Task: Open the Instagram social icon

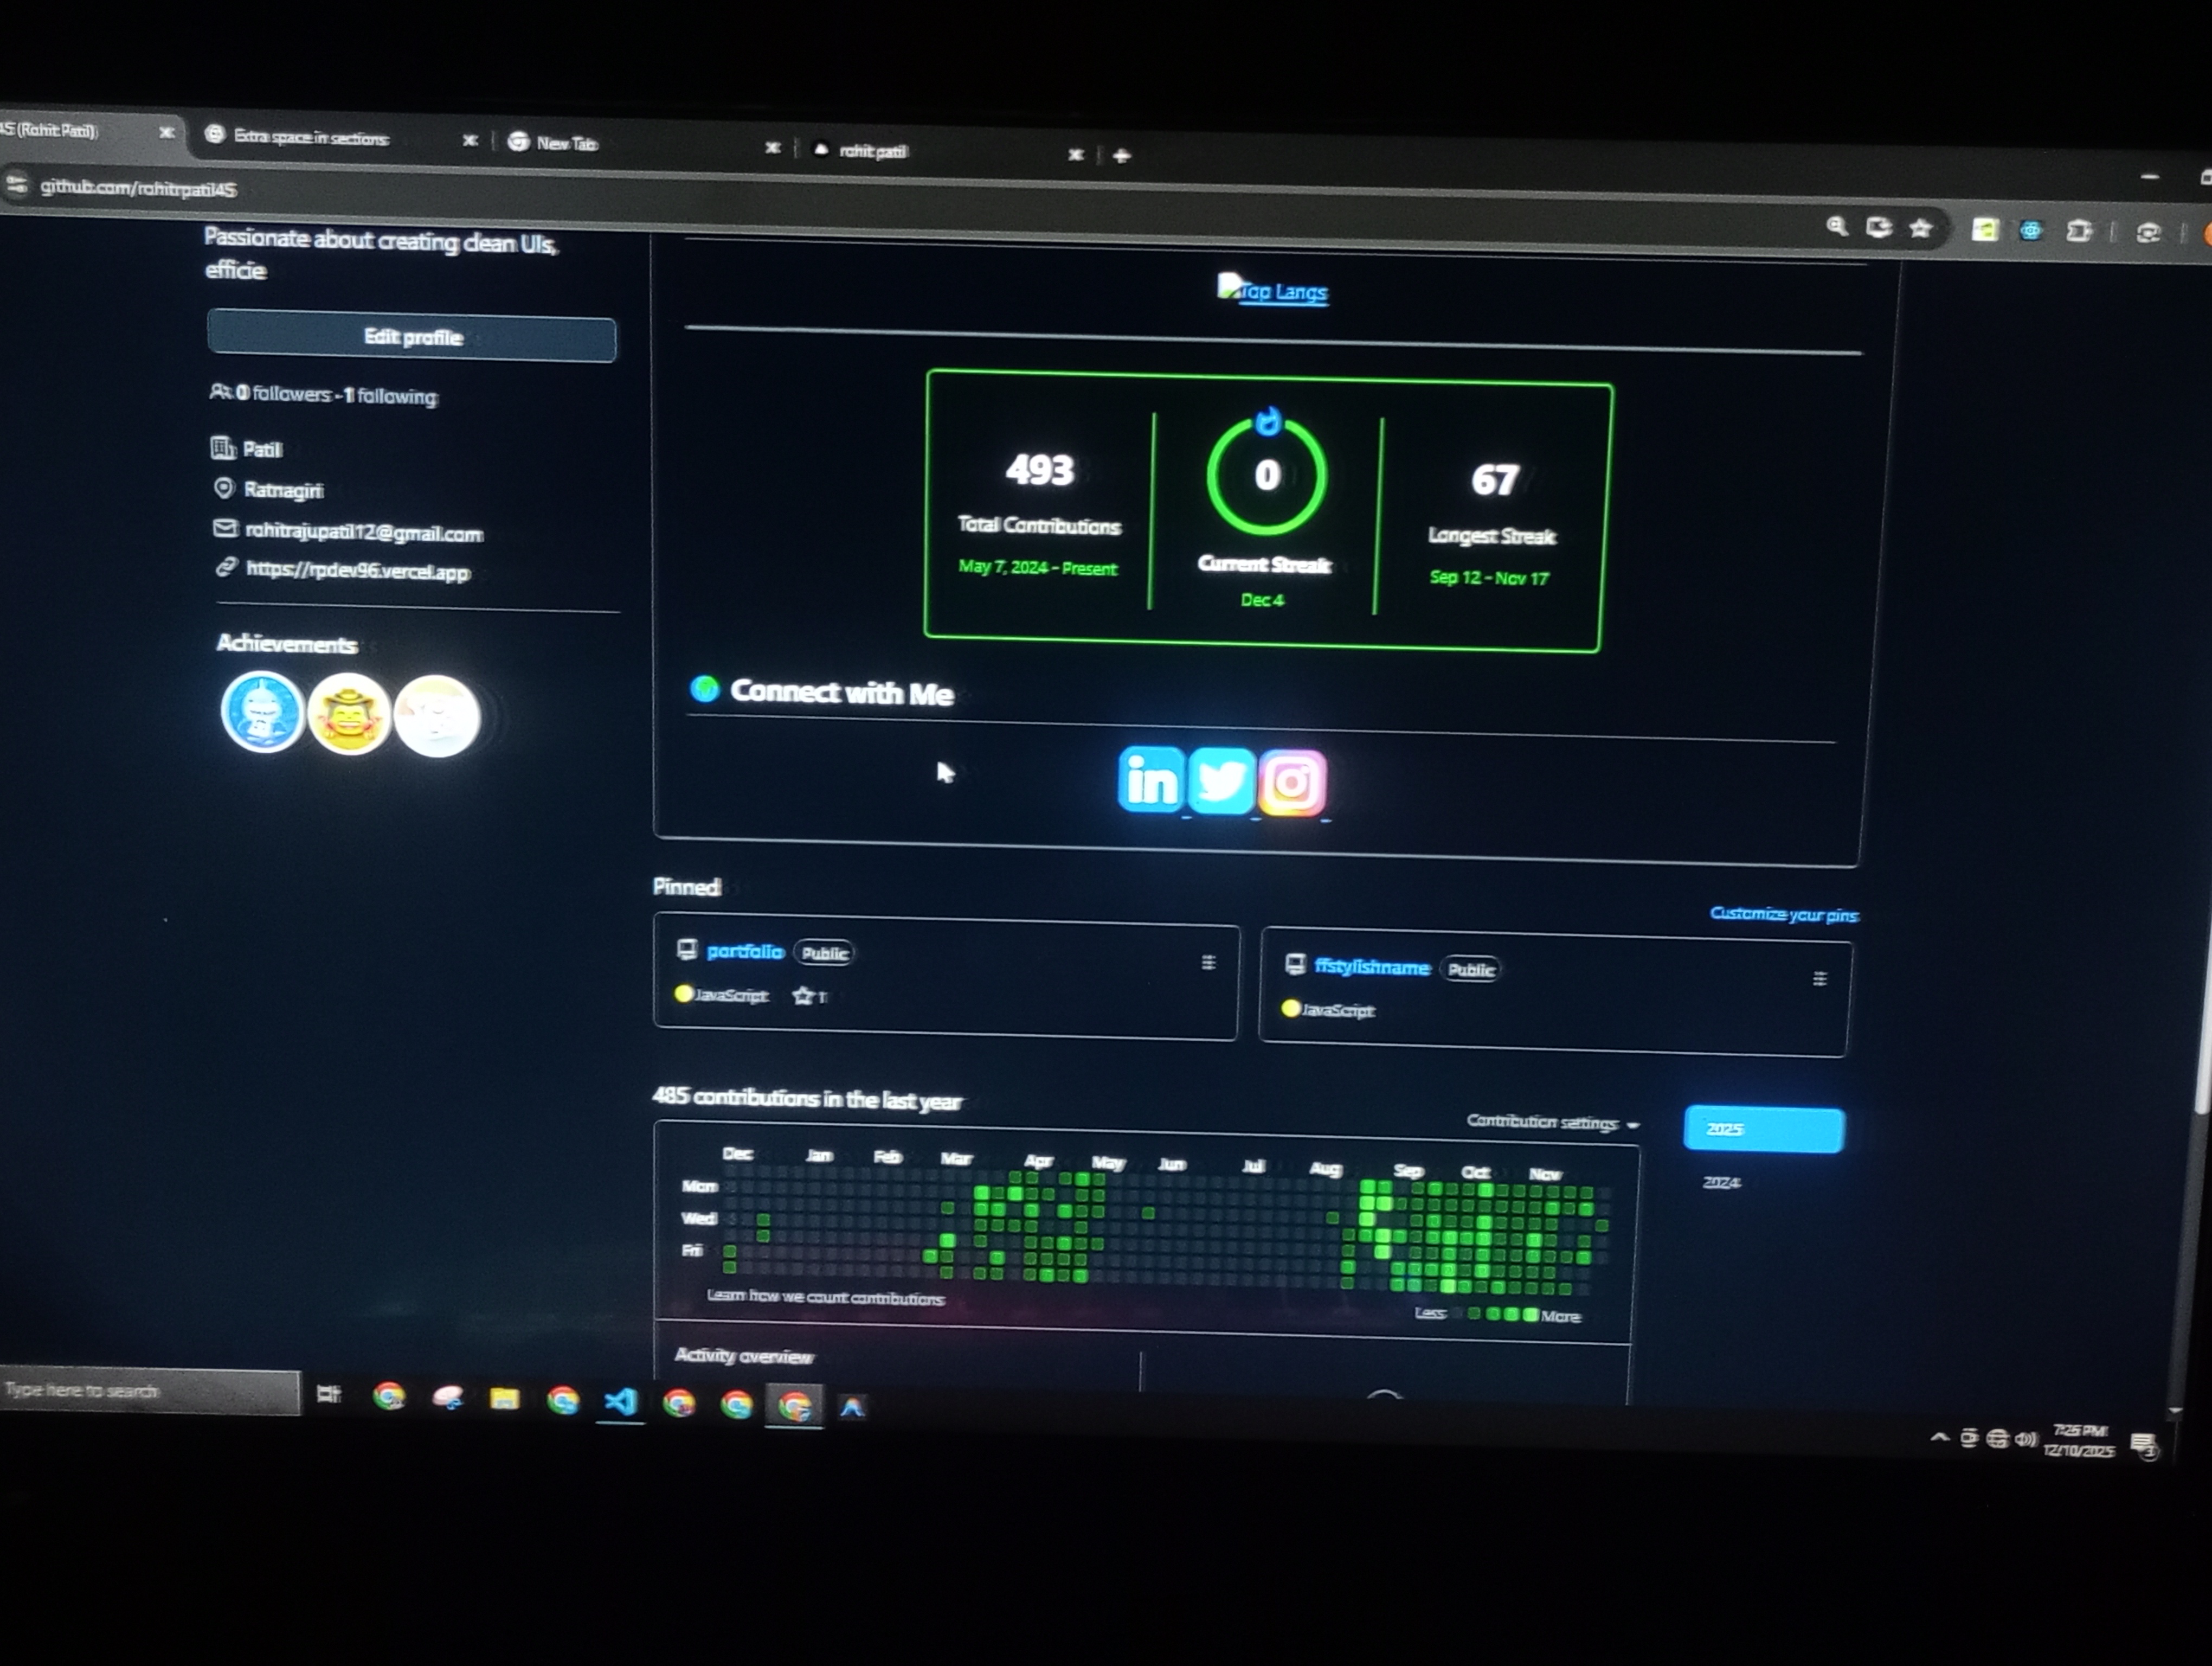Action: click(x=1292, y=783)
